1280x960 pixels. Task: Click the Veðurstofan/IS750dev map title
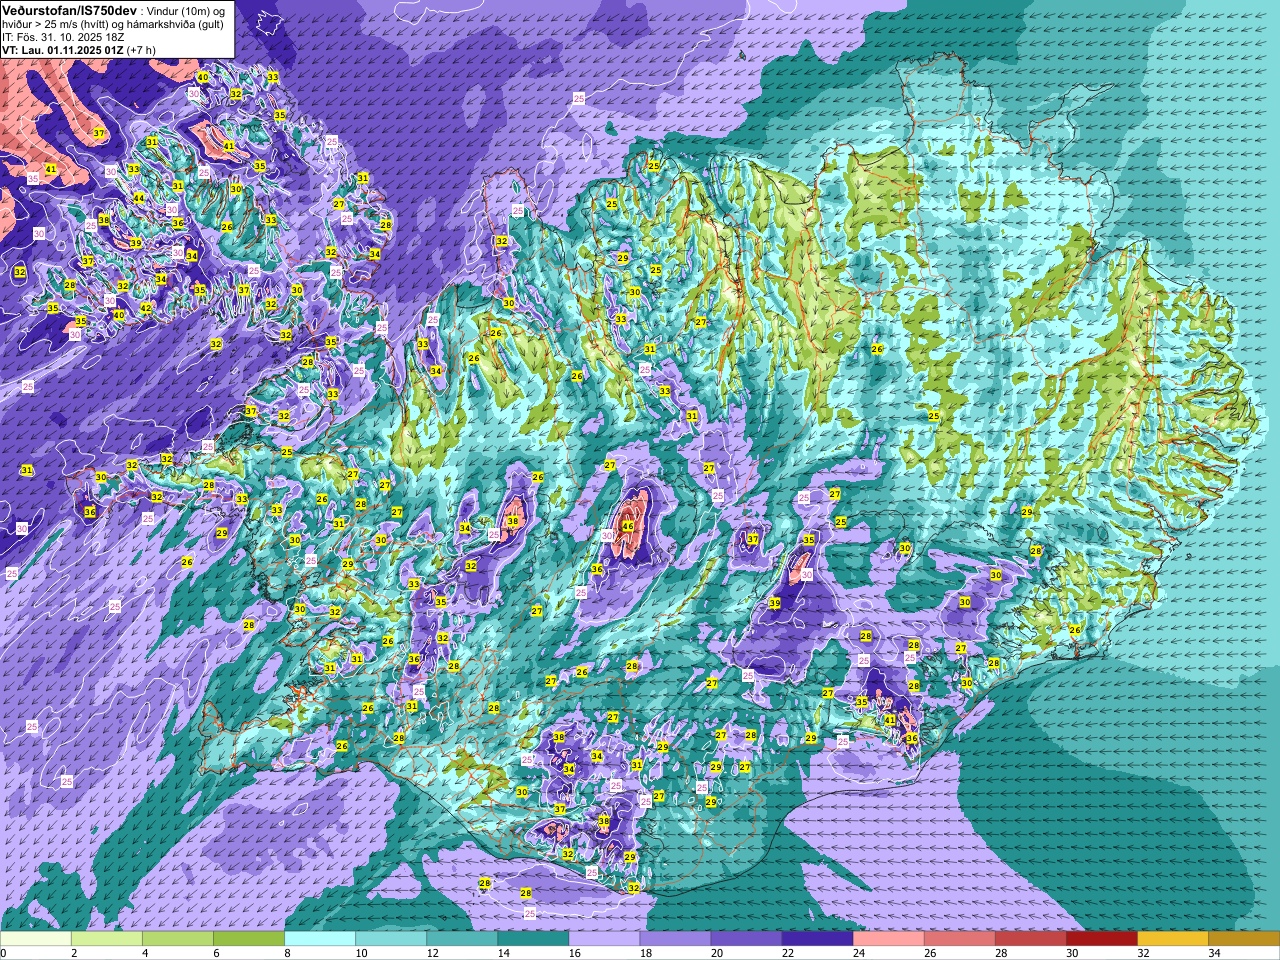coord(70,9)
